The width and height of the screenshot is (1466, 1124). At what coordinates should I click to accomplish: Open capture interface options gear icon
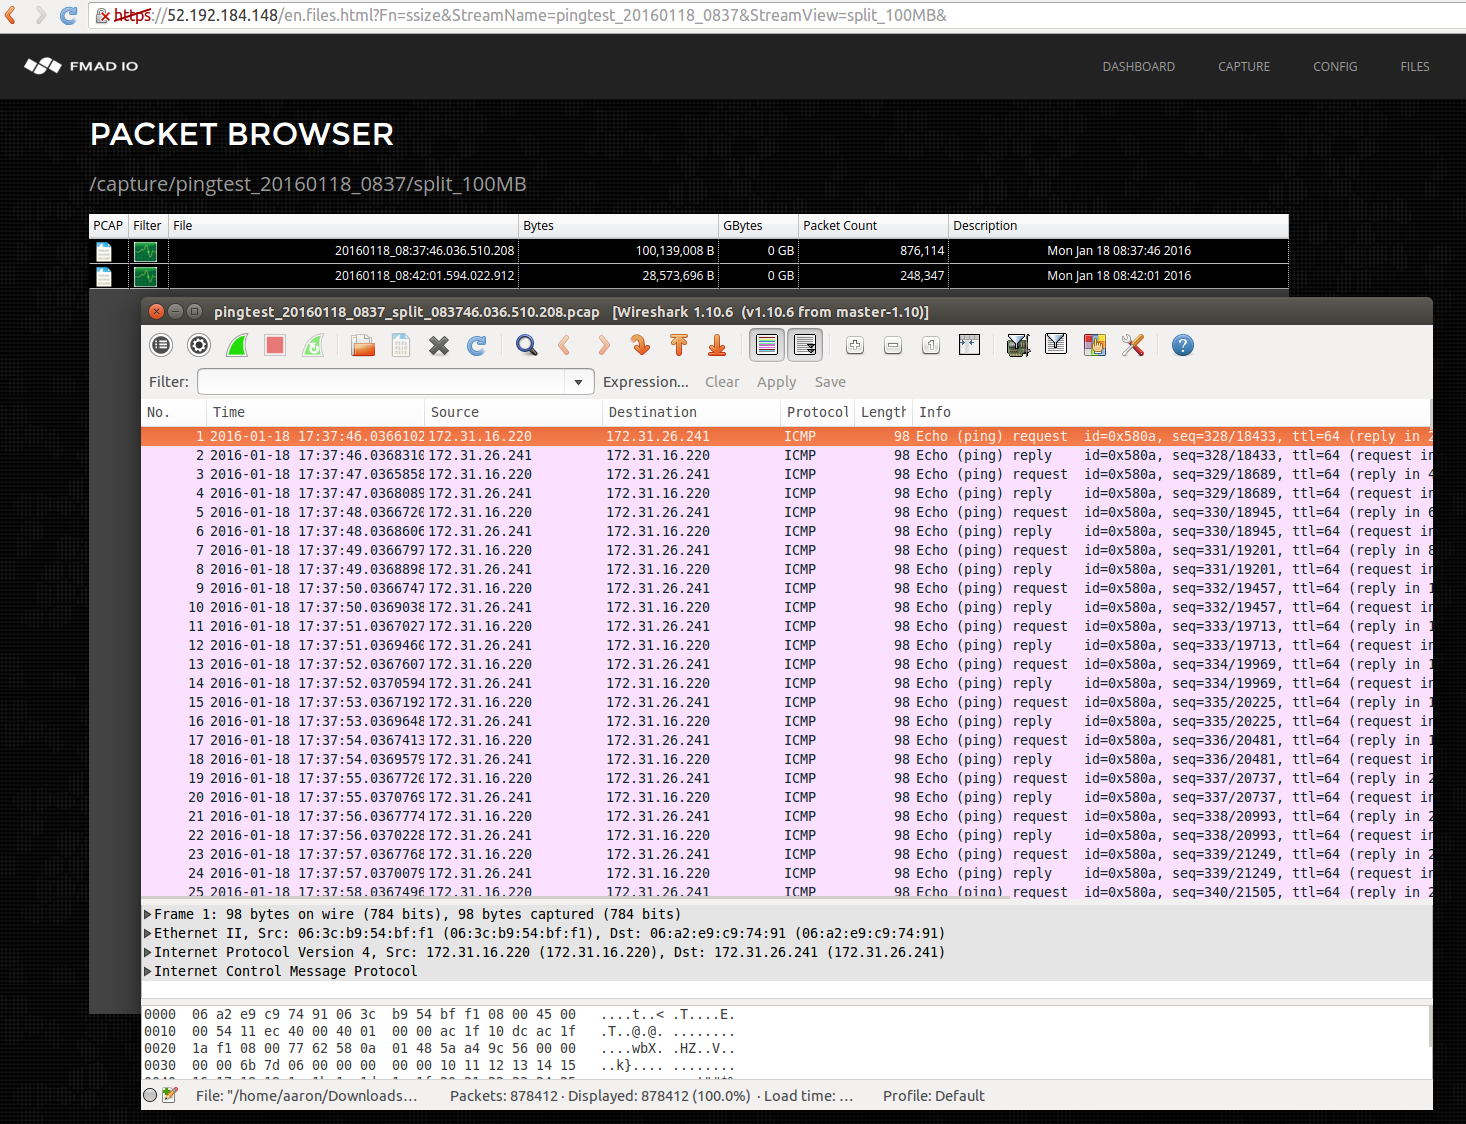click(199, 345)
